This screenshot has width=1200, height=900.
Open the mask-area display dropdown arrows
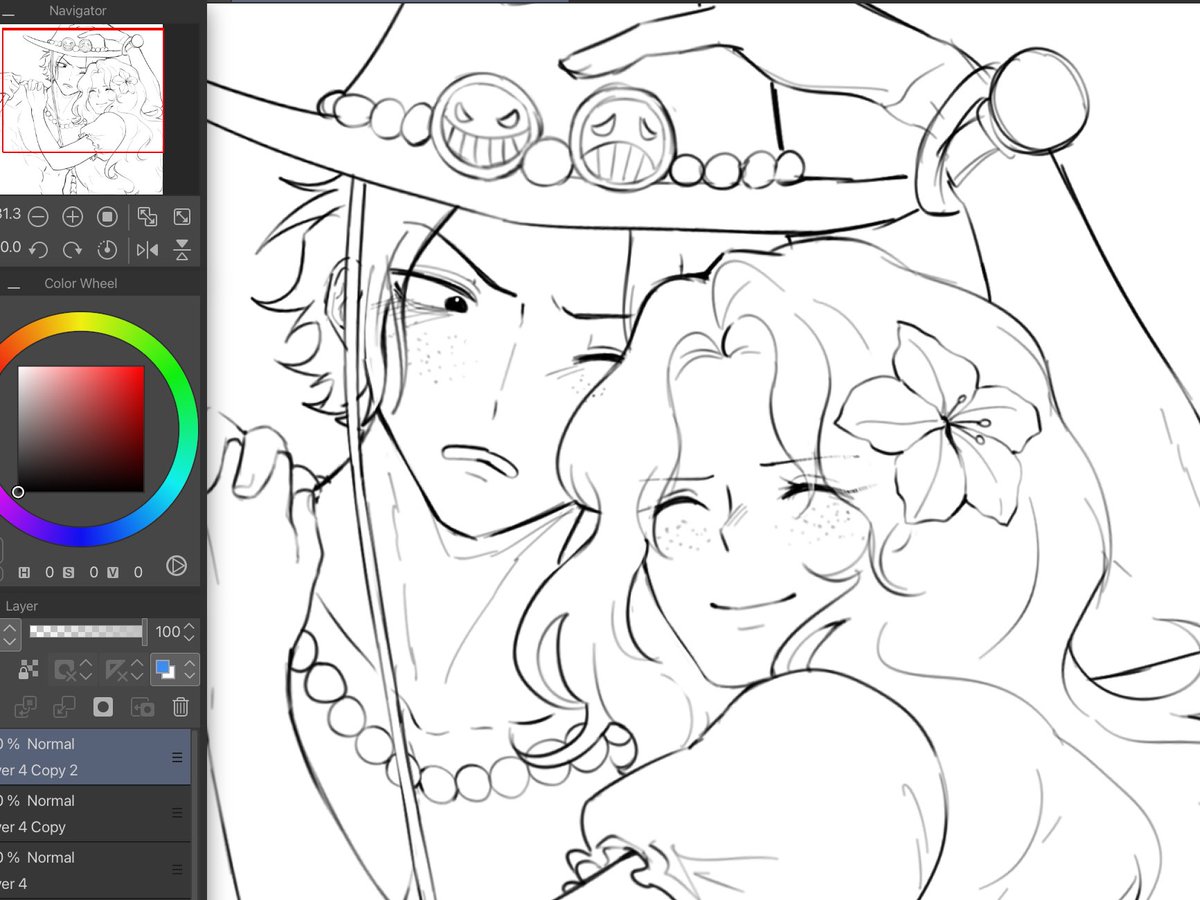coord(86,670)
